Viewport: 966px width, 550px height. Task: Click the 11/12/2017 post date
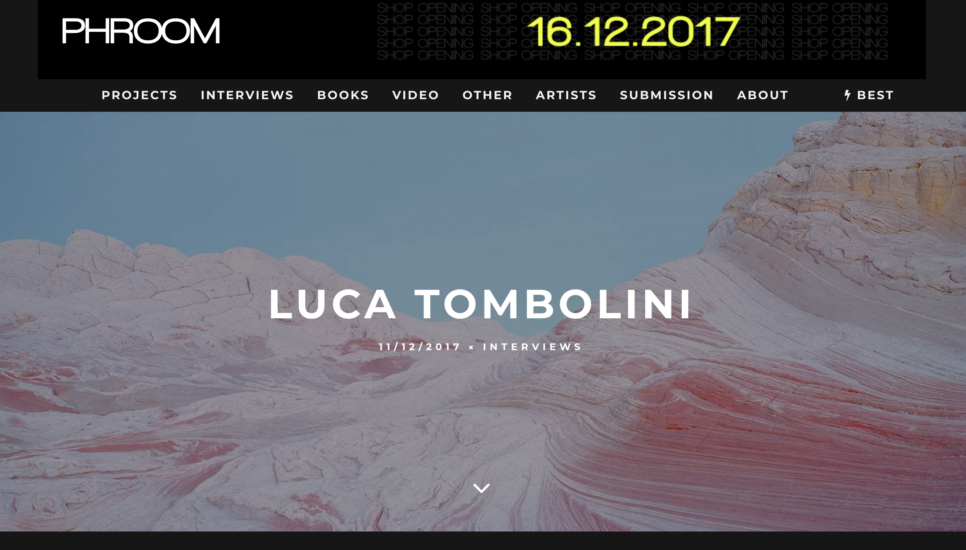[x=420, y=347]
